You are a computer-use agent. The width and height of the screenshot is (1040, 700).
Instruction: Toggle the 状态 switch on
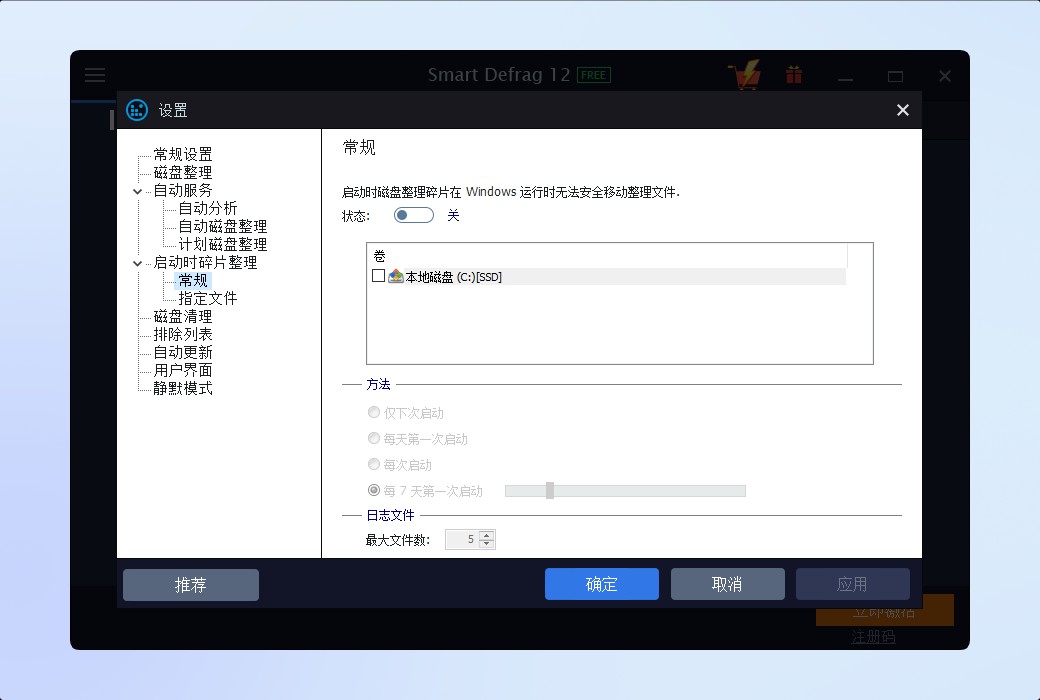click(414, 215)
